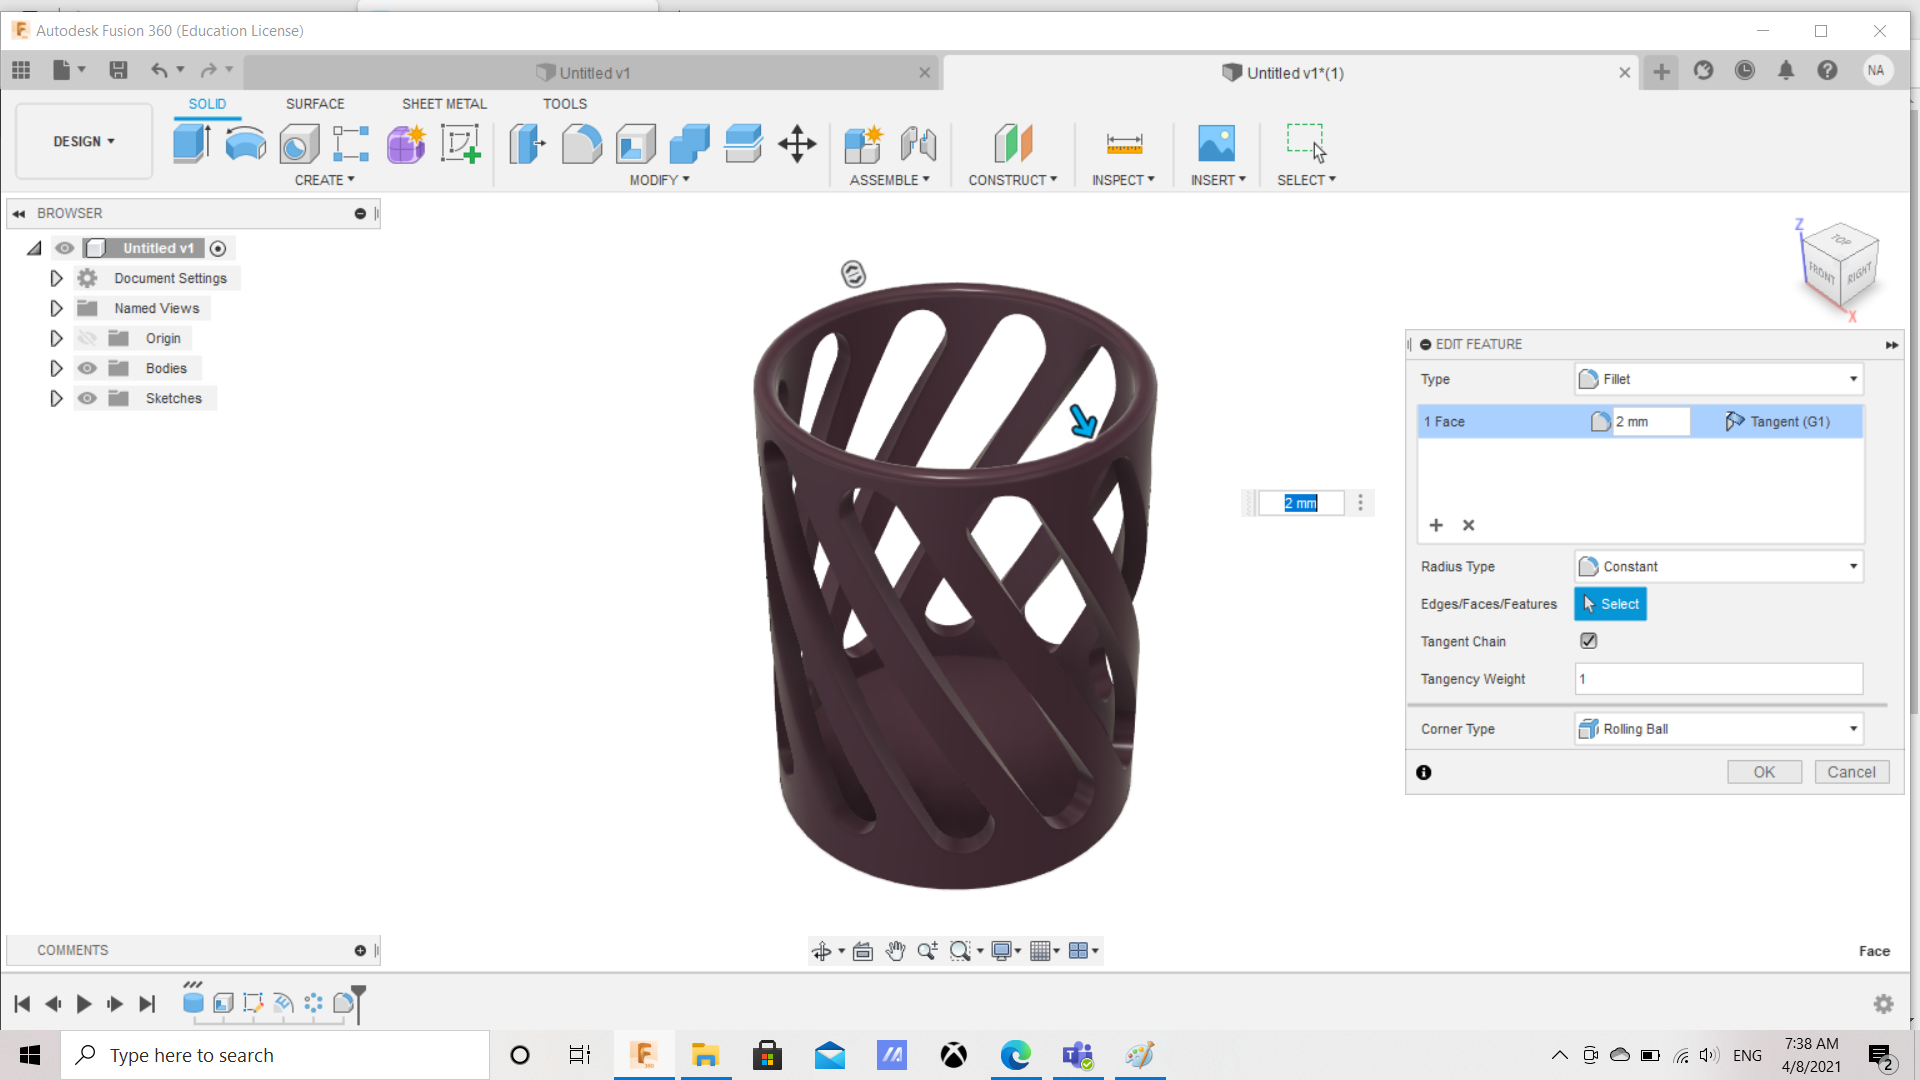Toggle visibility of Sketches folder
The width and height of the screenshot is (1920, 1080).
point(87,398)
